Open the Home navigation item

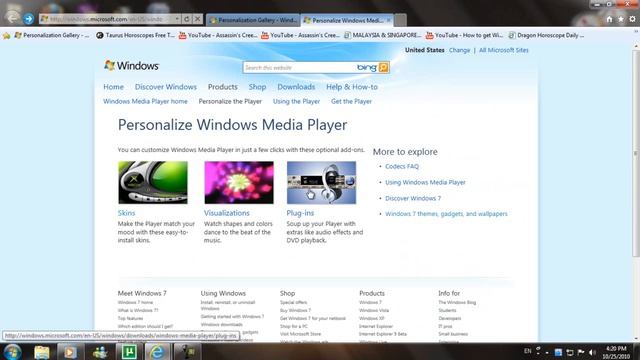(x=113, y=87)
